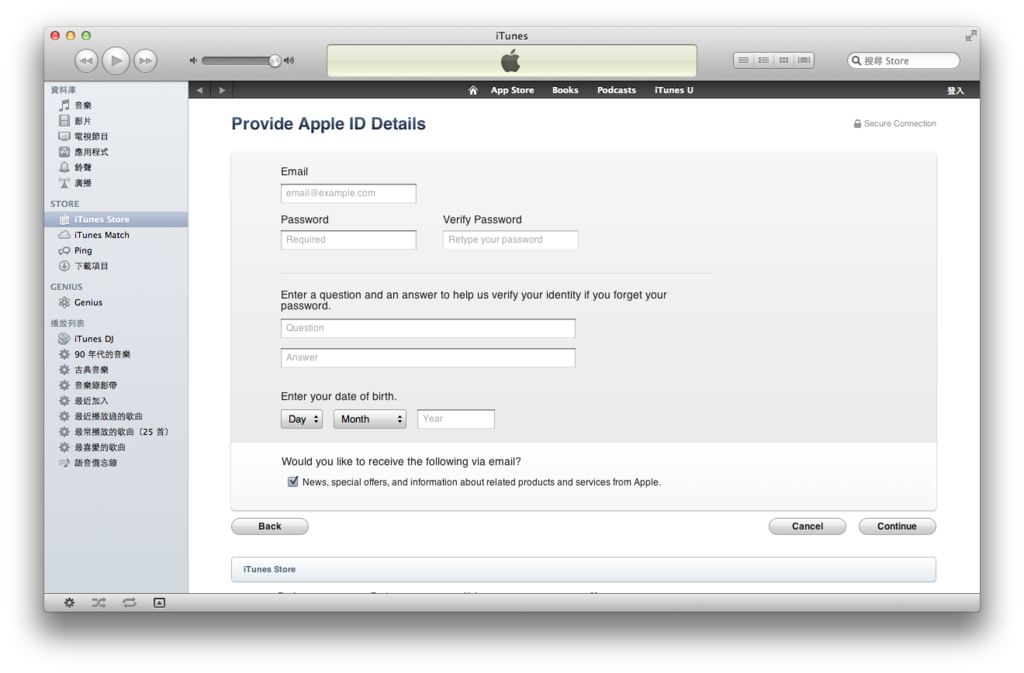Switch to the App Store tab
The image size is (1024, 673).
(x=512, y=90)
